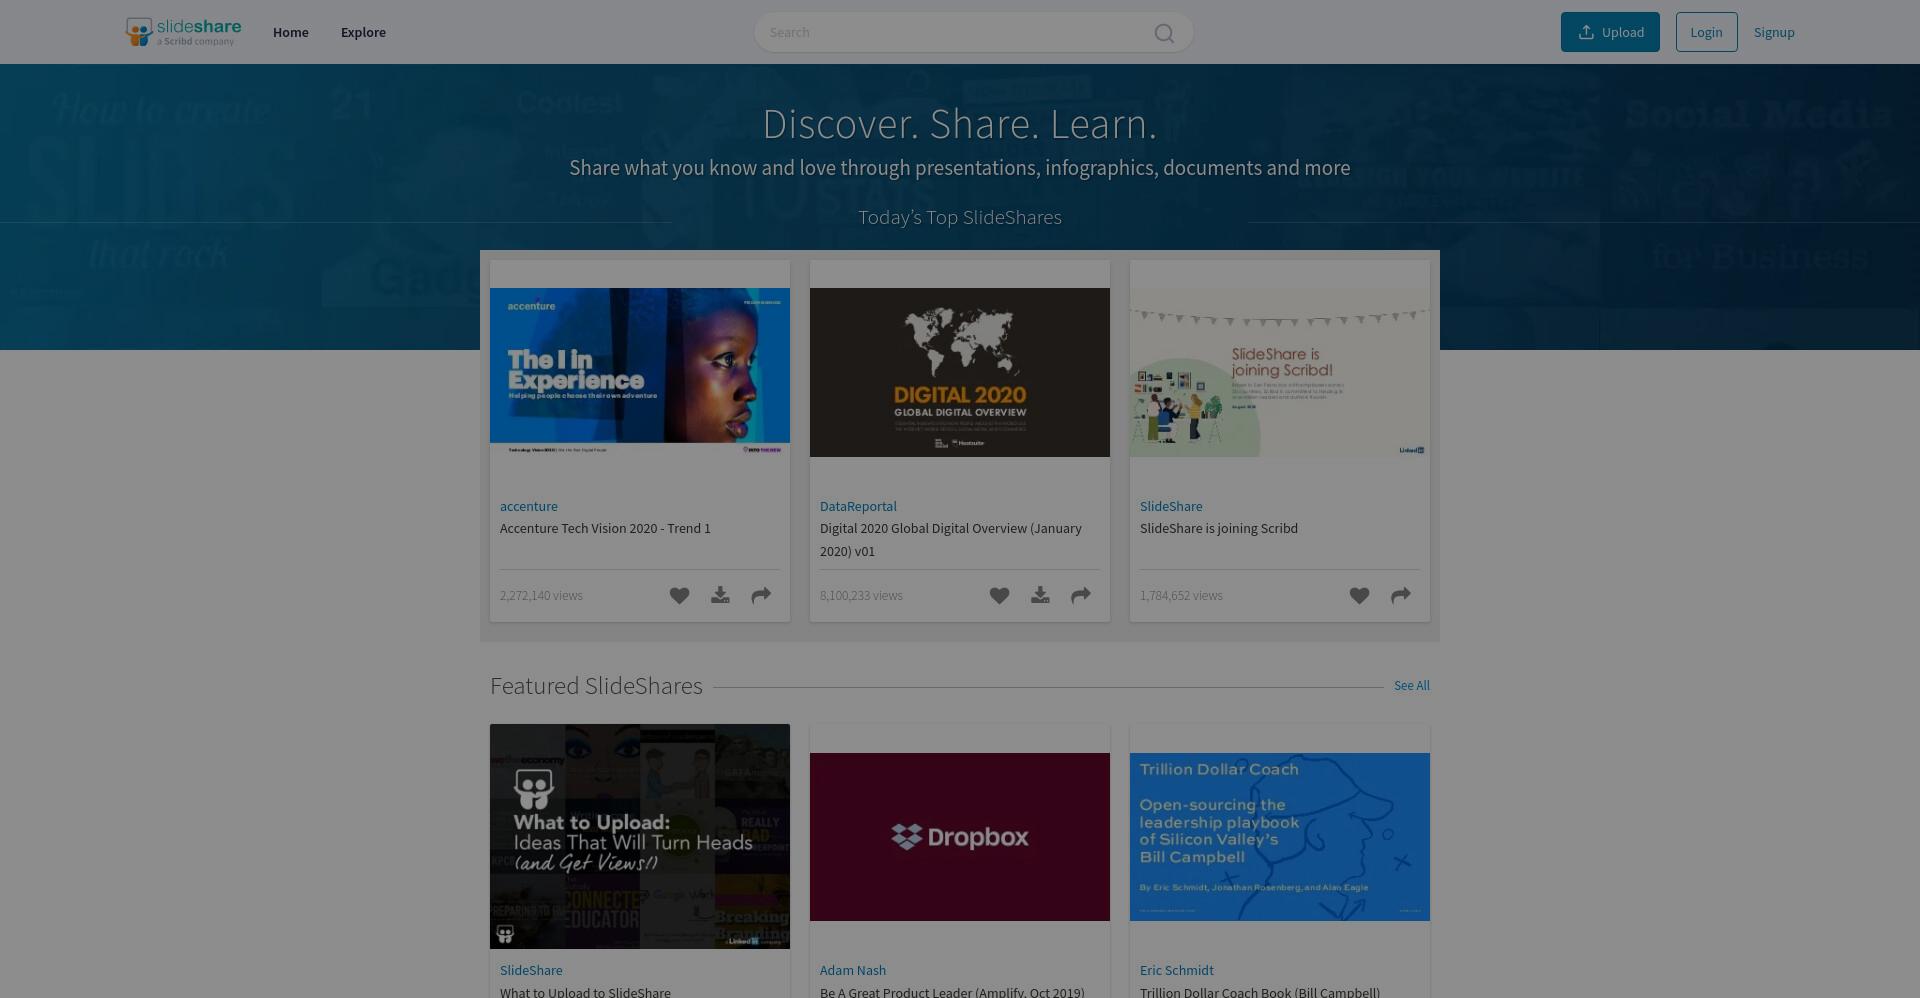Like the Accenture Tech Vision slideshow
Image resolution: width=1920 pixels, height=998 pixels.
point(679,596)
